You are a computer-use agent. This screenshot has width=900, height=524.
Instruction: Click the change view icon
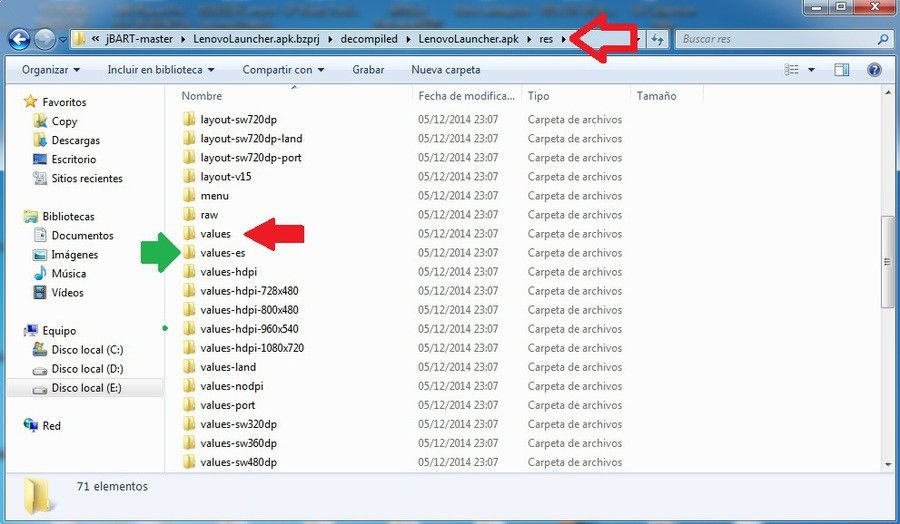point(792,69)
